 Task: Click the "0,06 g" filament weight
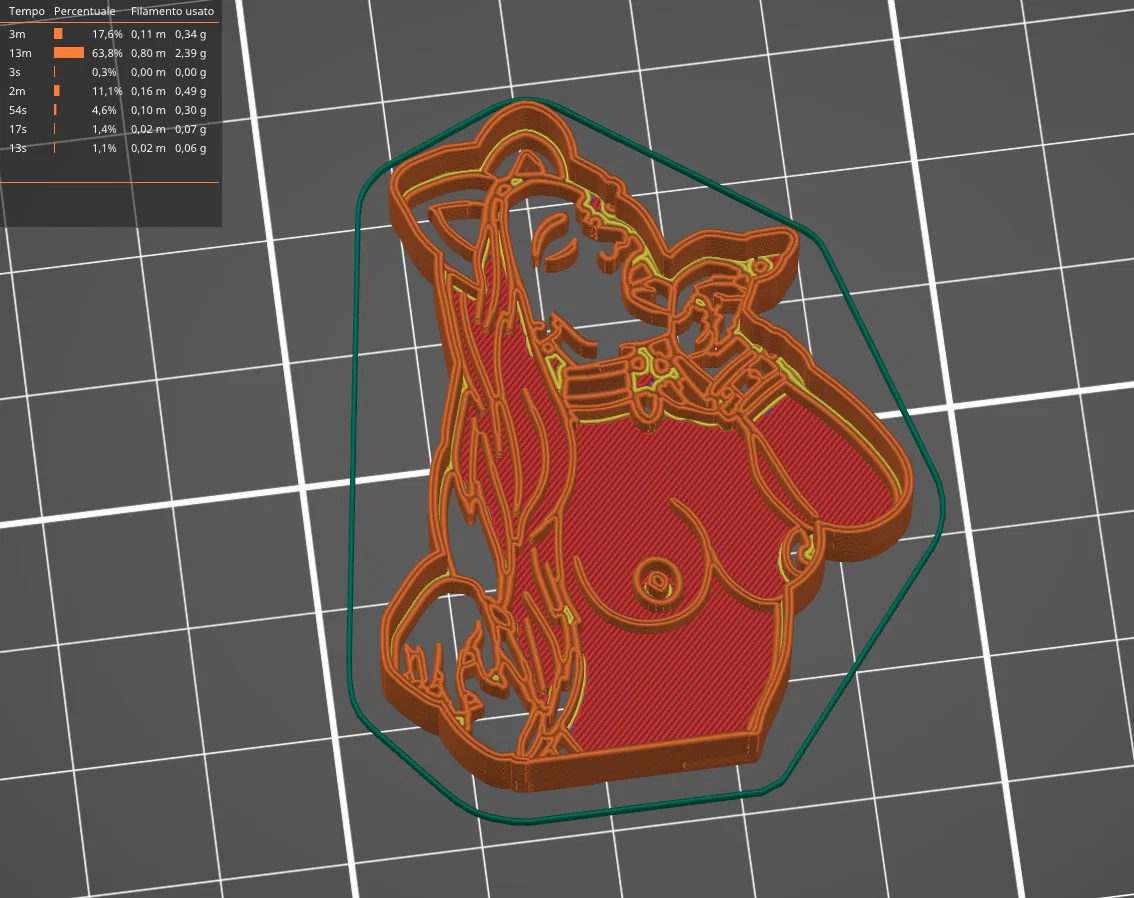pyautogui.click(x=191, y=147)
